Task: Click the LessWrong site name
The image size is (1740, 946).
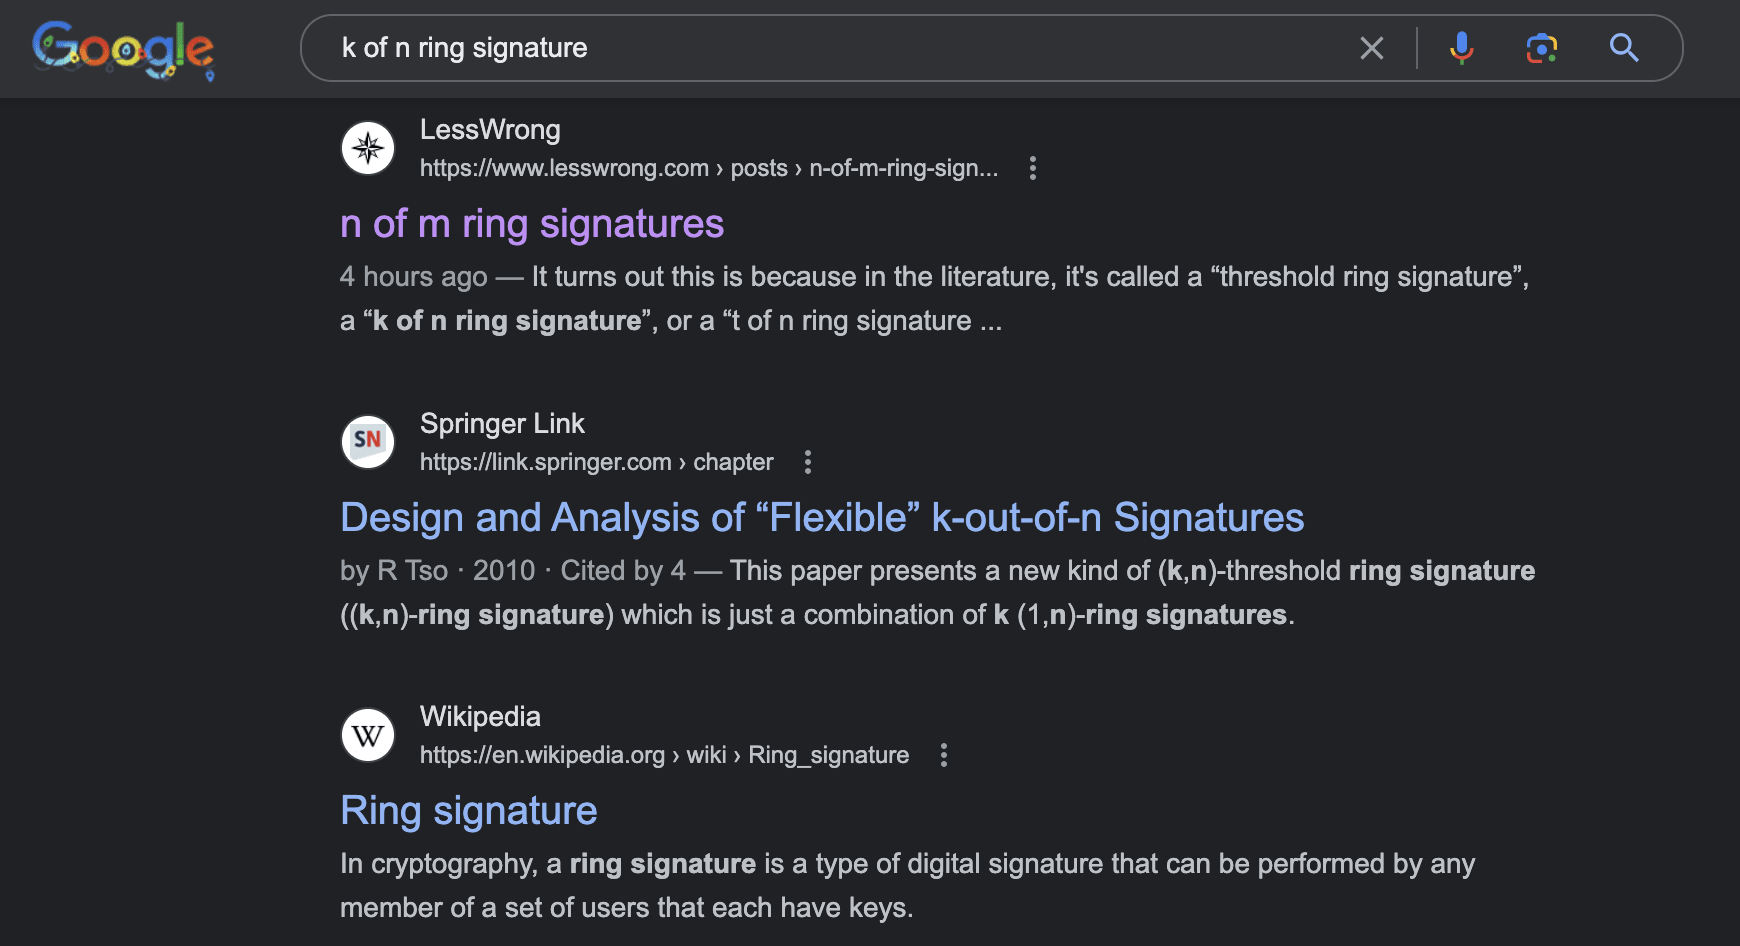Action: 490,130
